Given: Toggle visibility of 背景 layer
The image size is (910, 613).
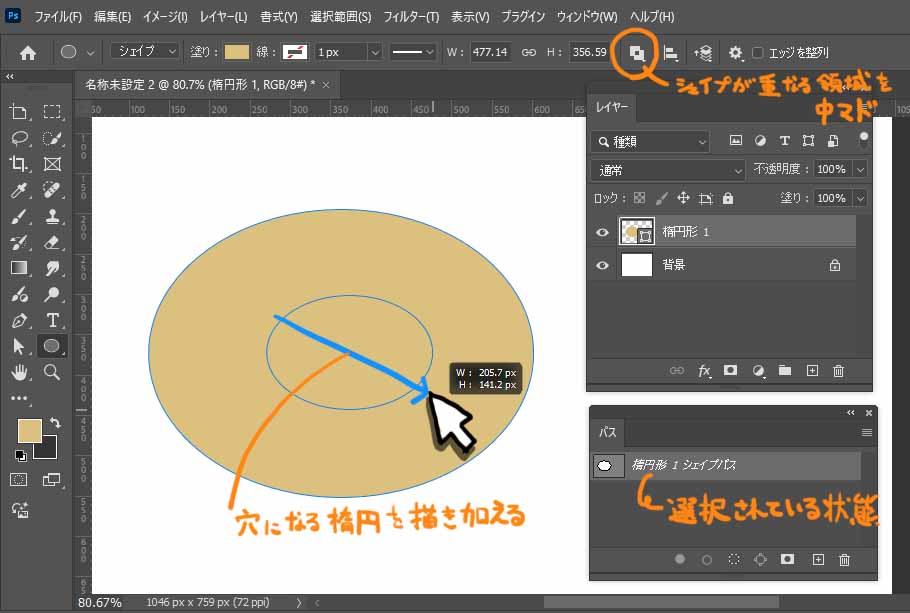Looking at the screenshot, I should click(x=602, y=265).
